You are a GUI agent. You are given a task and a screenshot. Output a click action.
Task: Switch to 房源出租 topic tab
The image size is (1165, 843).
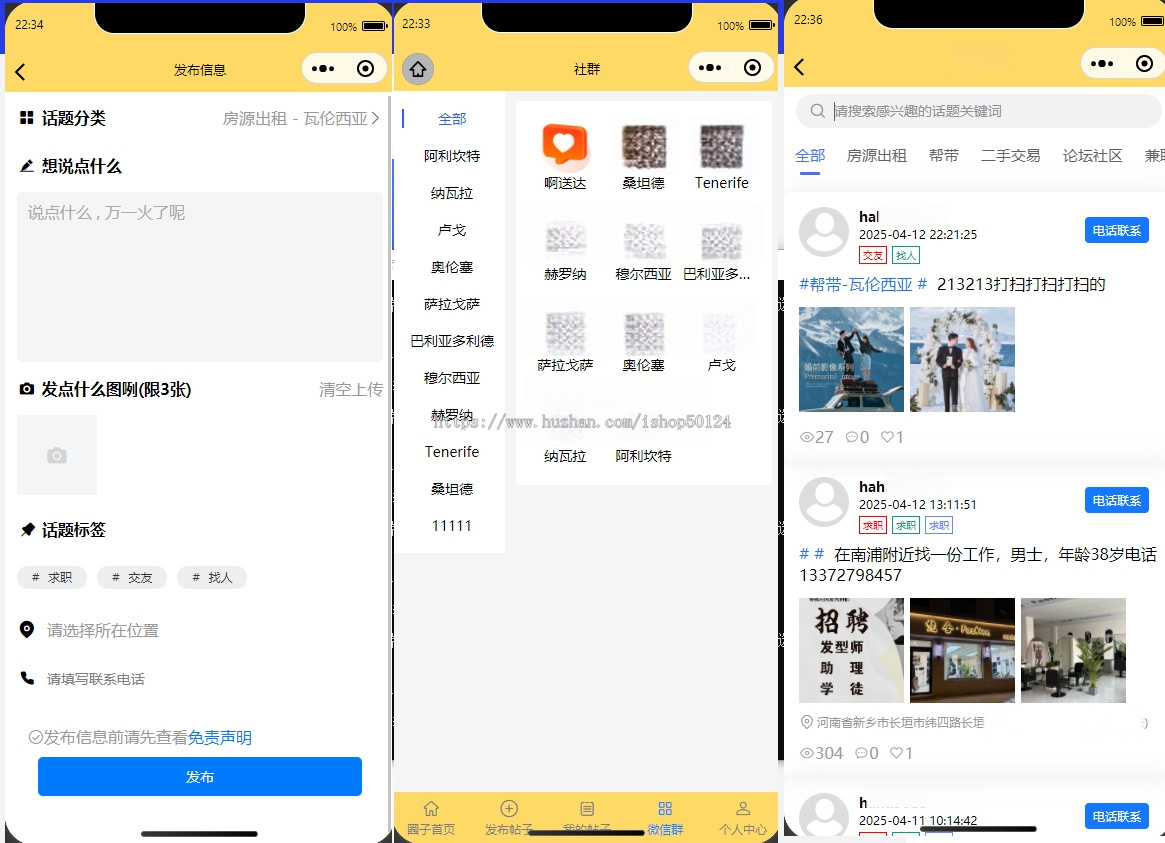point(877,155)
